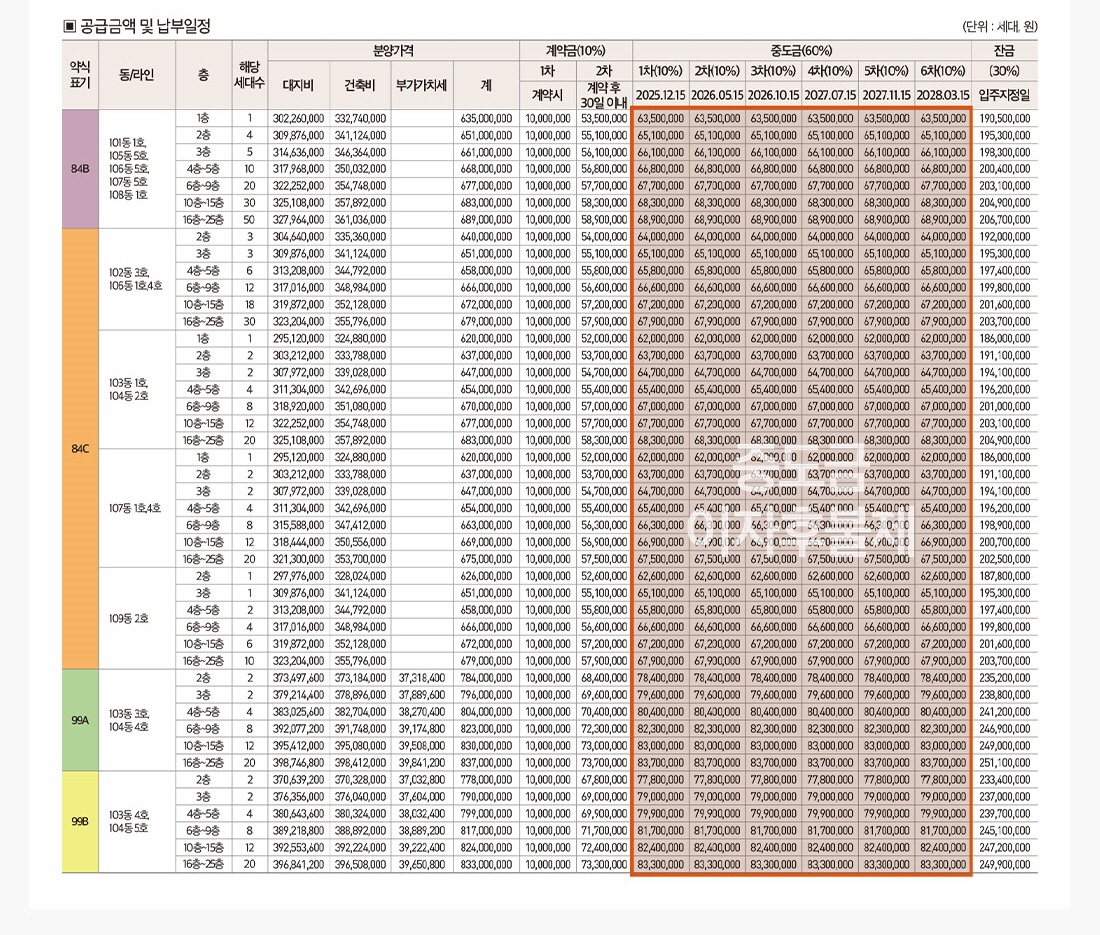This screenshot has height=935, width=1100.
Task: Select the 동/라인 column header
Action: [x=137, y=74]
